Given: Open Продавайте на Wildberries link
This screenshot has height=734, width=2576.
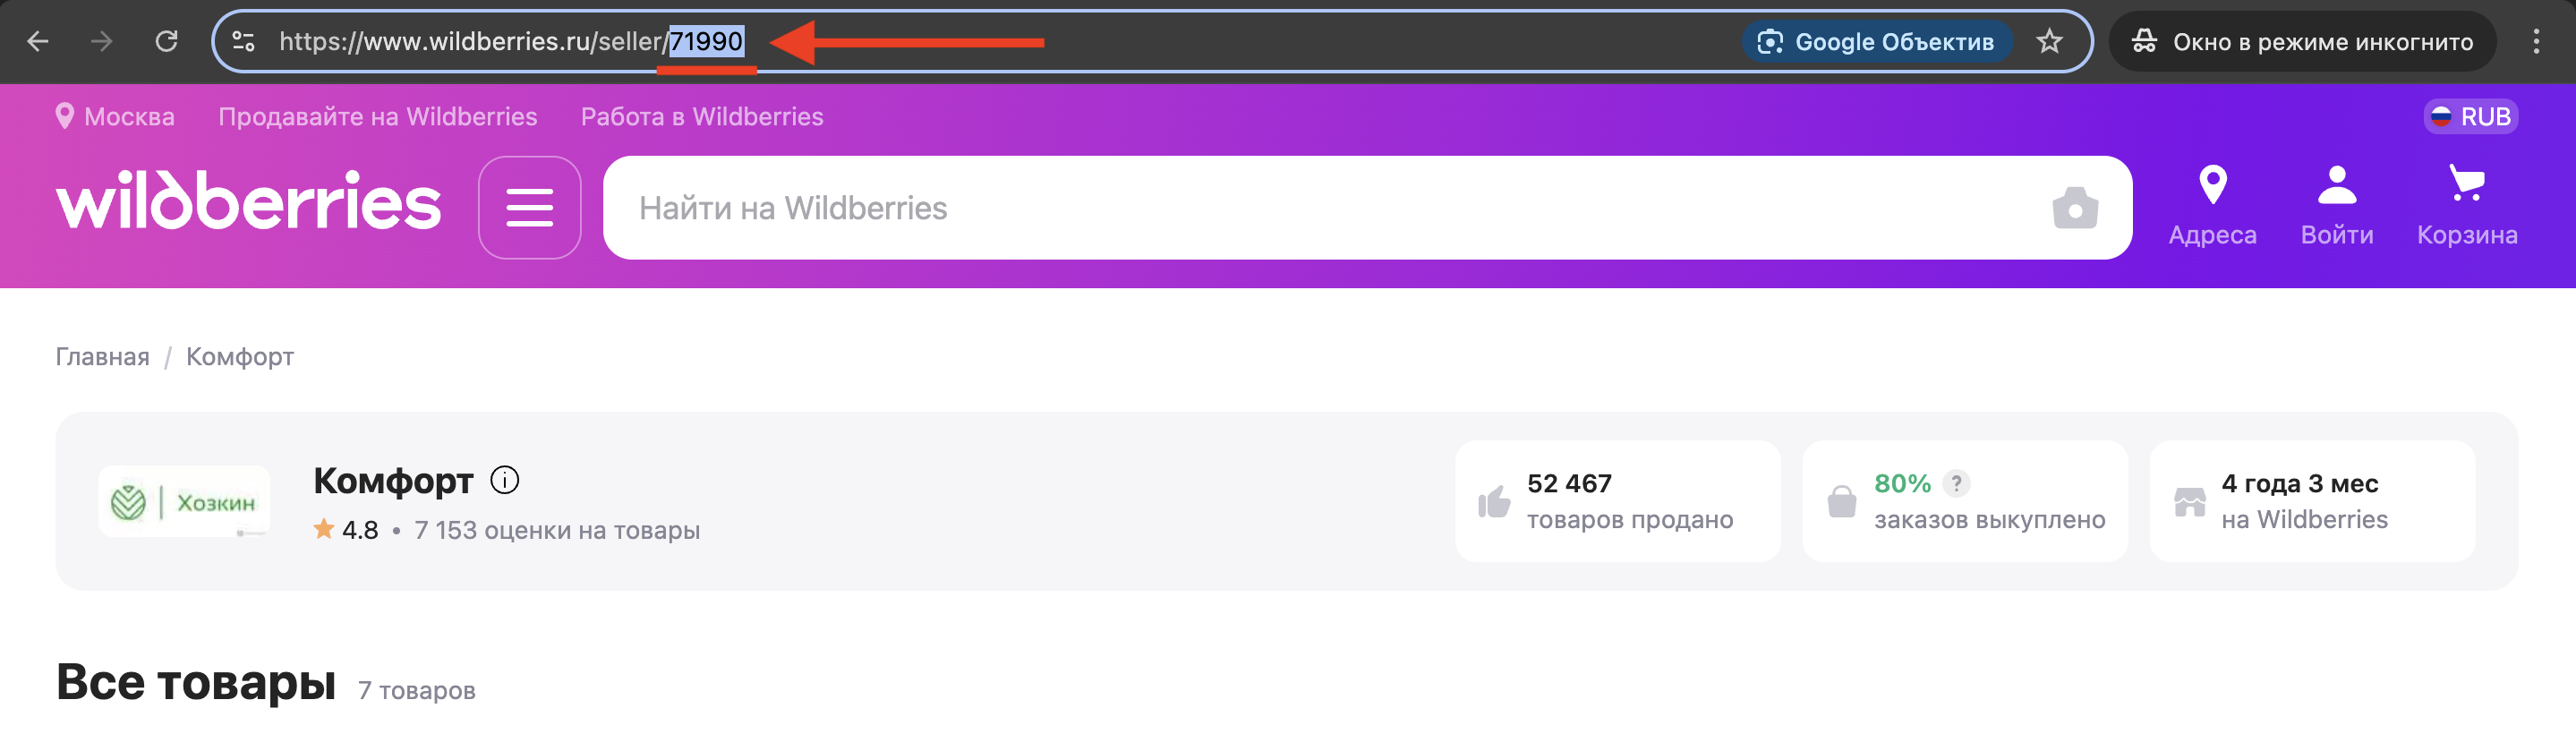Looking at the screenshot, I should pos(377,117).
